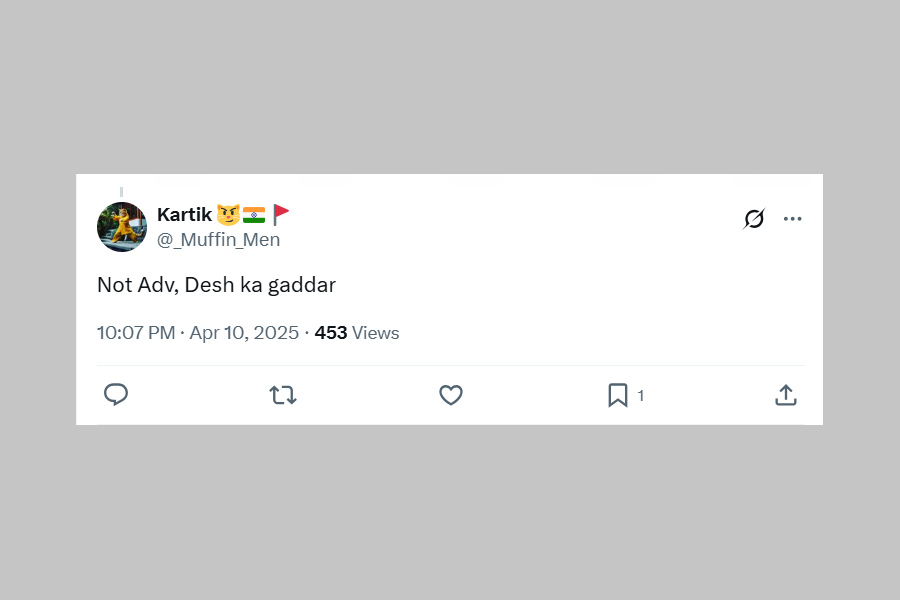Click the tweet text 'Not Adv, Desh ka gaddar'
Viewport: 900px width, 600px height.
pos(216,285)
